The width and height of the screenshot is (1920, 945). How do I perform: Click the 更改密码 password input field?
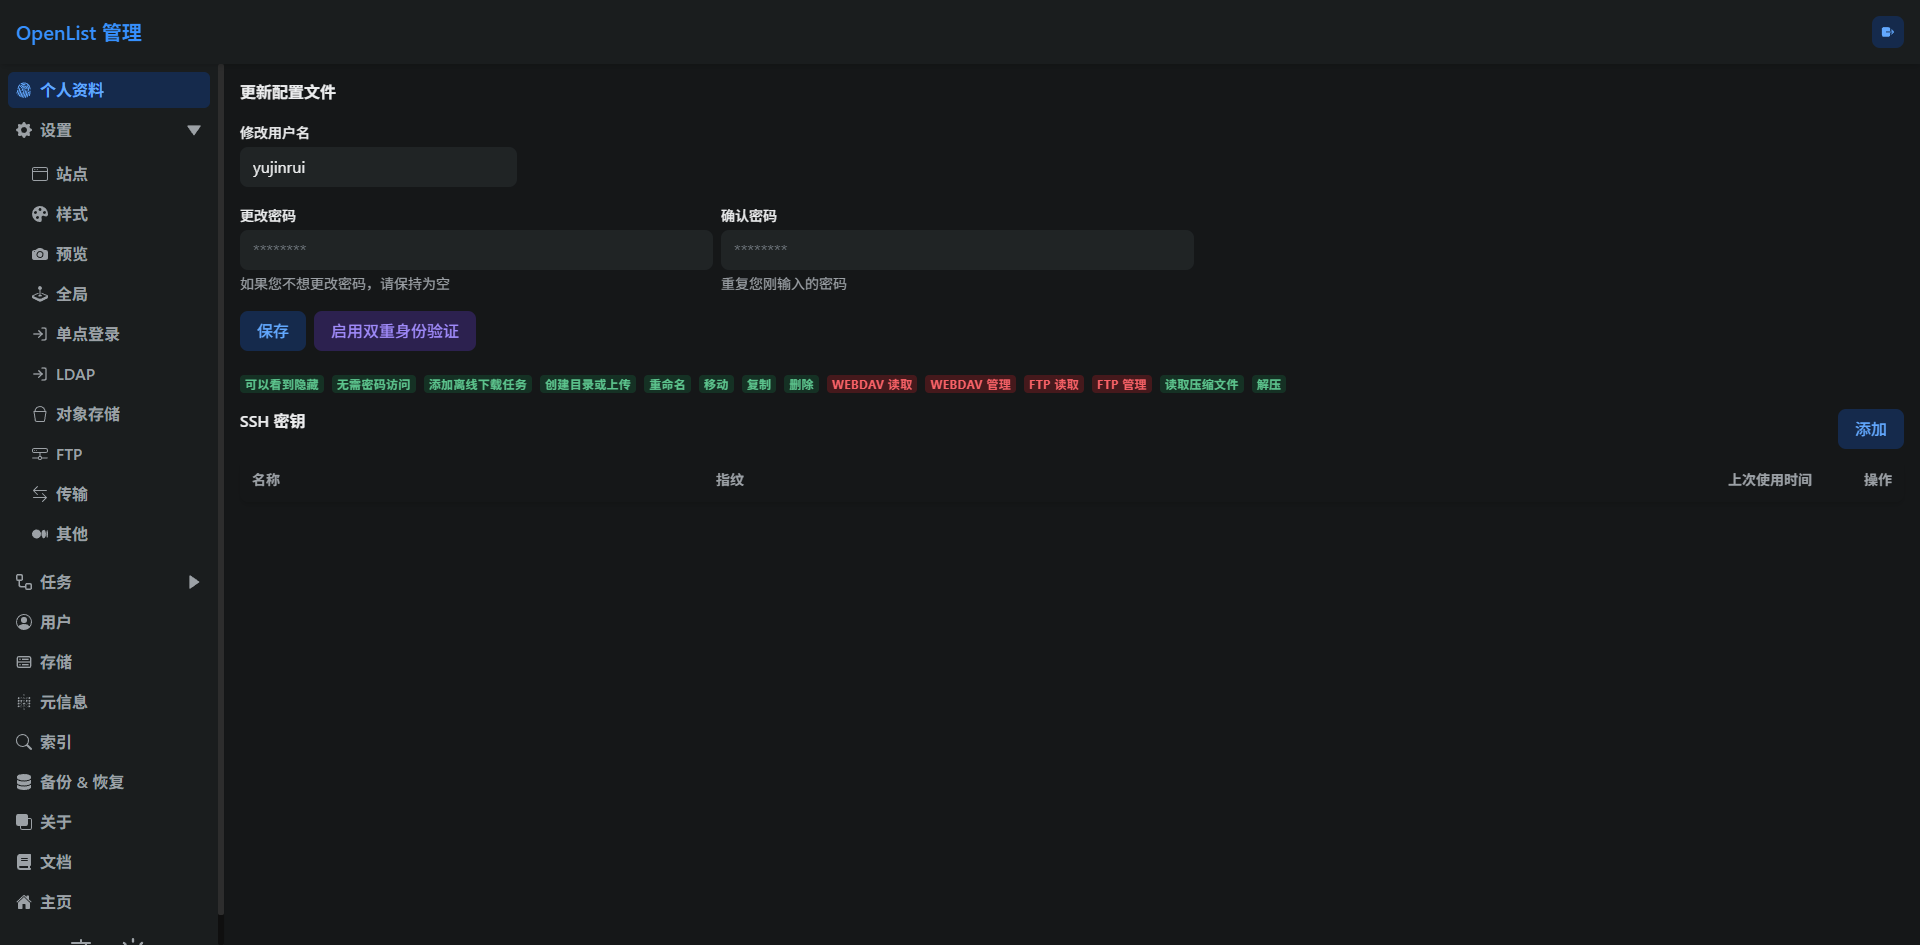coord(475,250)
